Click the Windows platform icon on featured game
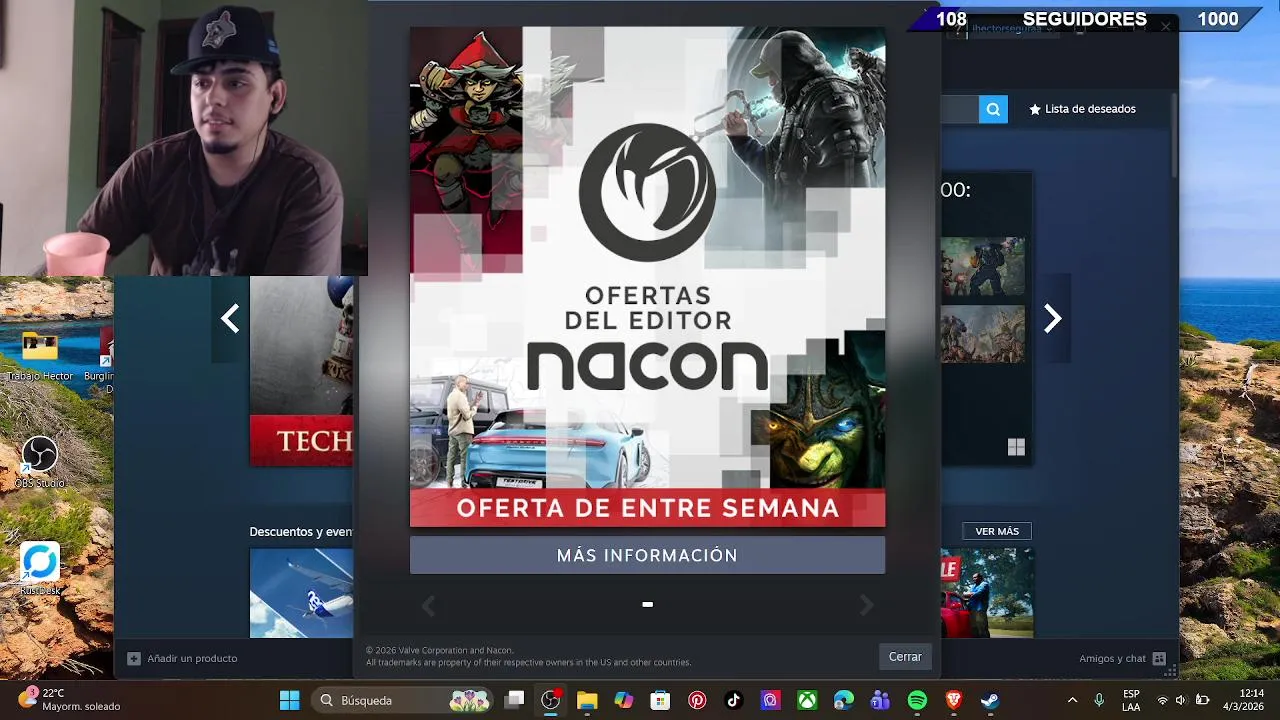 (1016, 447)
